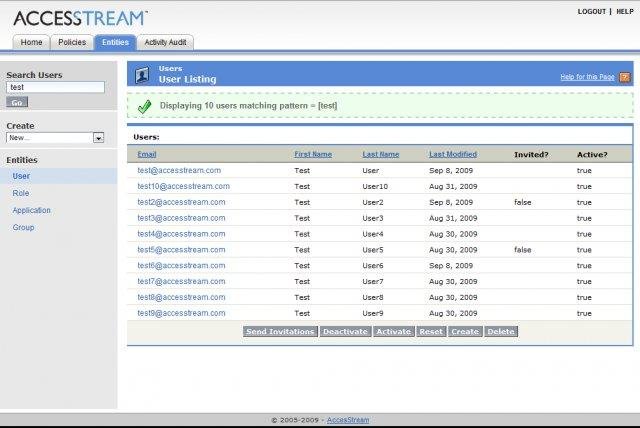Select Application in the Entities sidebar
Screen dimensions: 640x428
click(x=31, y=210)
